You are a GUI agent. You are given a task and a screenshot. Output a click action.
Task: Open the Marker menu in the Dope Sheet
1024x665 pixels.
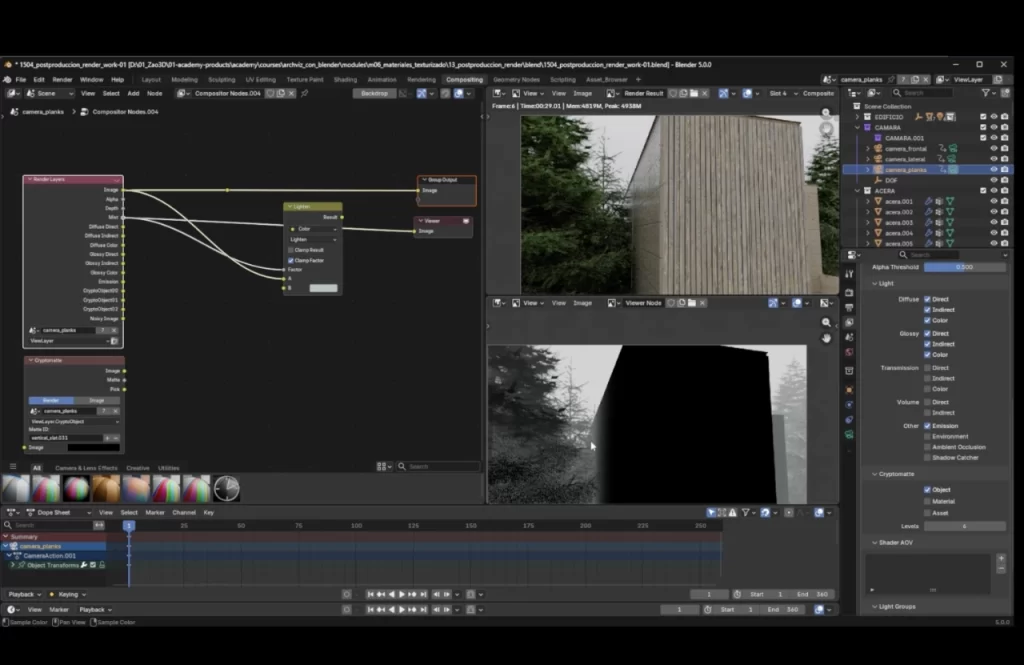coord(155,513)
